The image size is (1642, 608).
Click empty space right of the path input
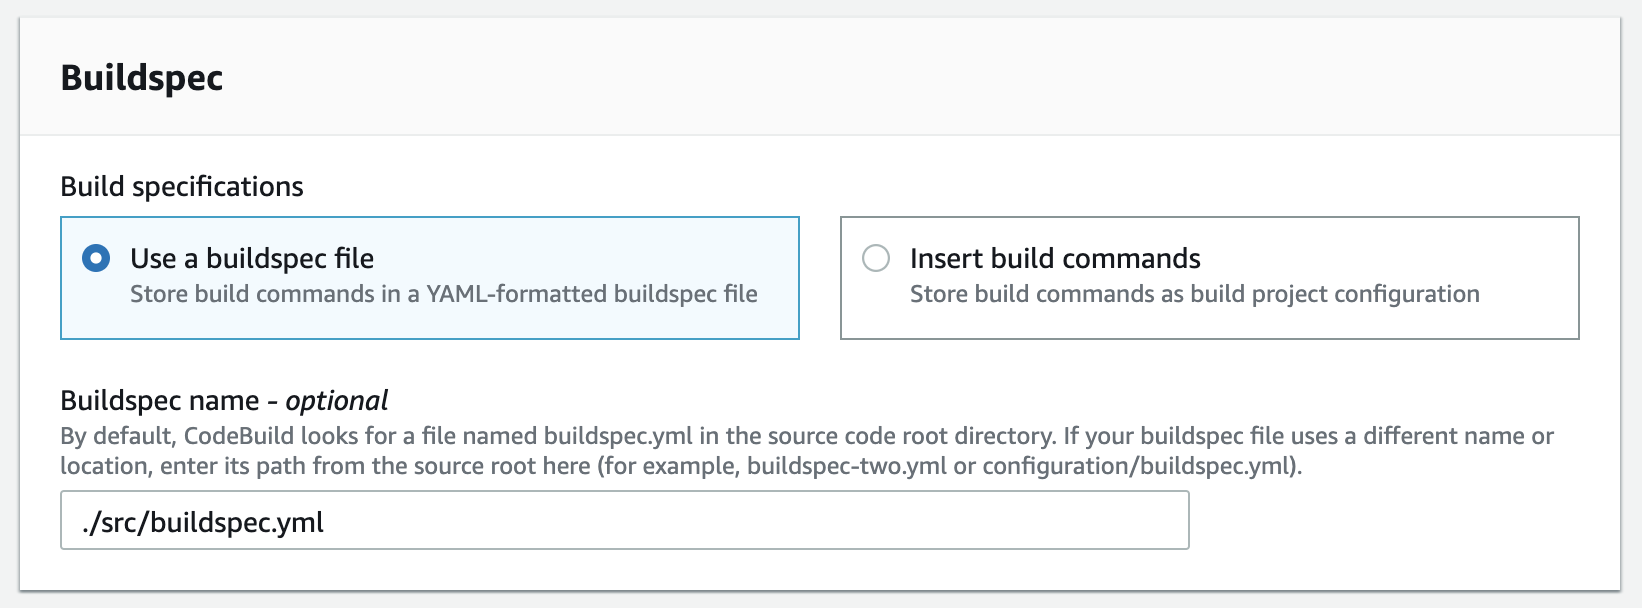(x=1400, y=520)
